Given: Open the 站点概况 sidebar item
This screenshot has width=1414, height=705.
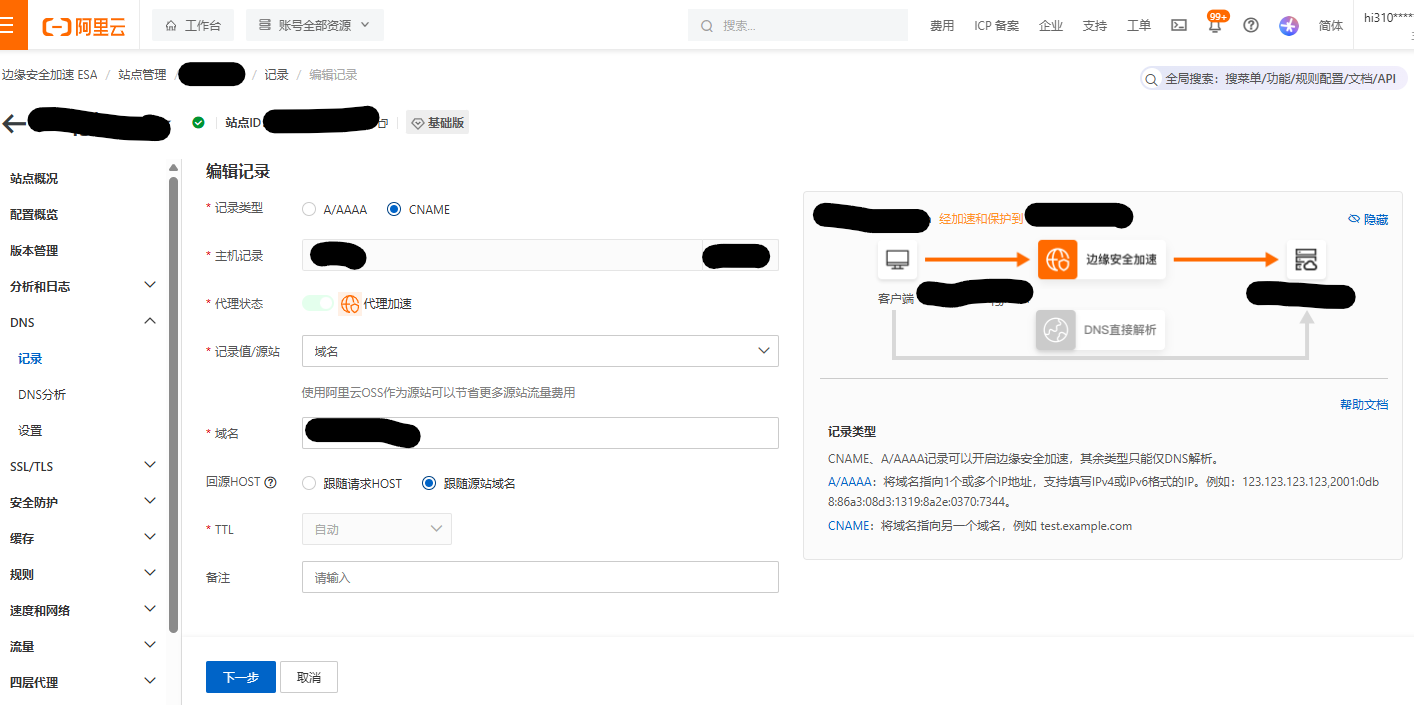Looking at the screenshot, I should [x=34, y=178].
